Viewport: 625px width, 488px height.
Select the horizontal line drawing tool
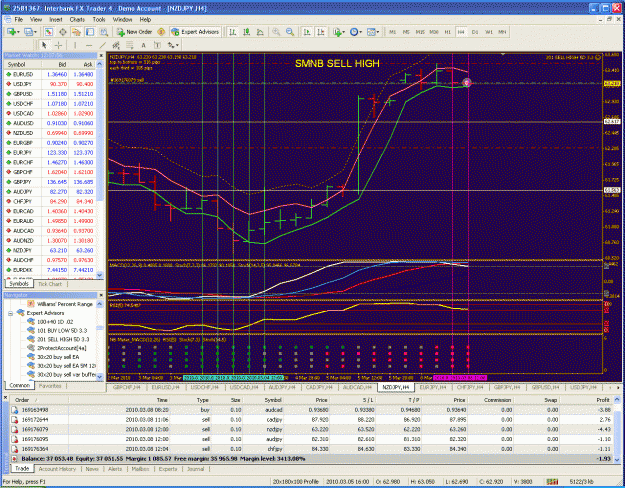(89, 45)
